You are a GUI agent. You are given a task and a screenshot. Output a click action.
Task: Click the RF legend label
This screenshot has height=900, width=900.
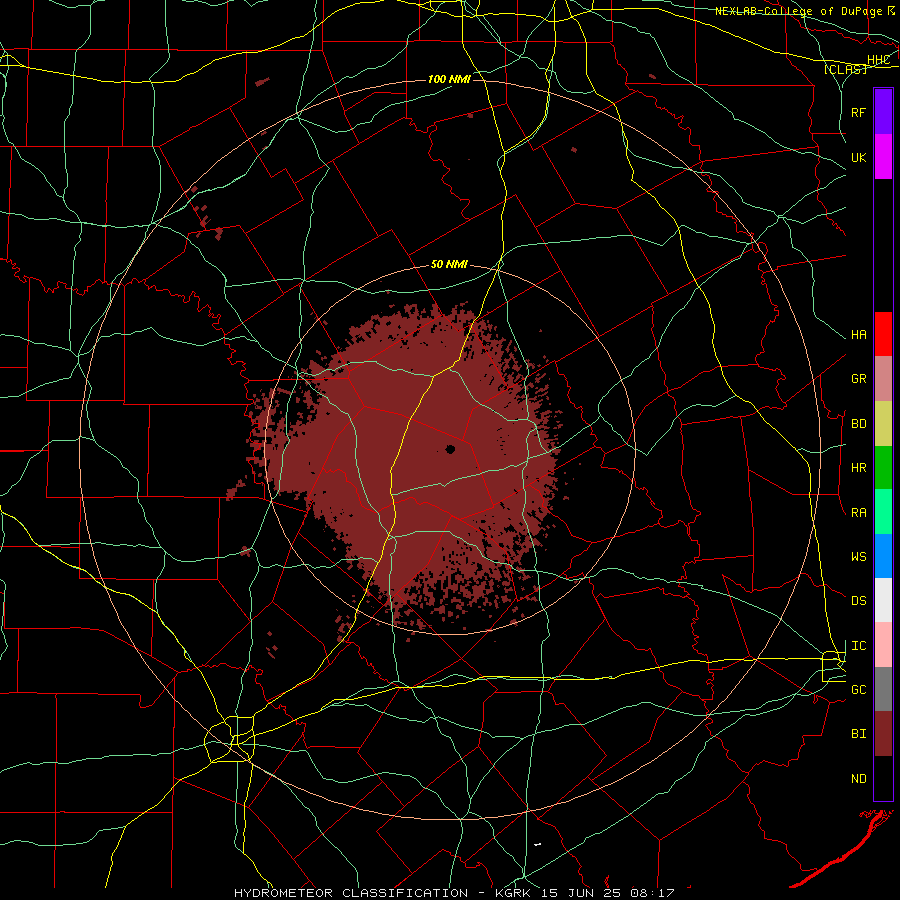858,112
